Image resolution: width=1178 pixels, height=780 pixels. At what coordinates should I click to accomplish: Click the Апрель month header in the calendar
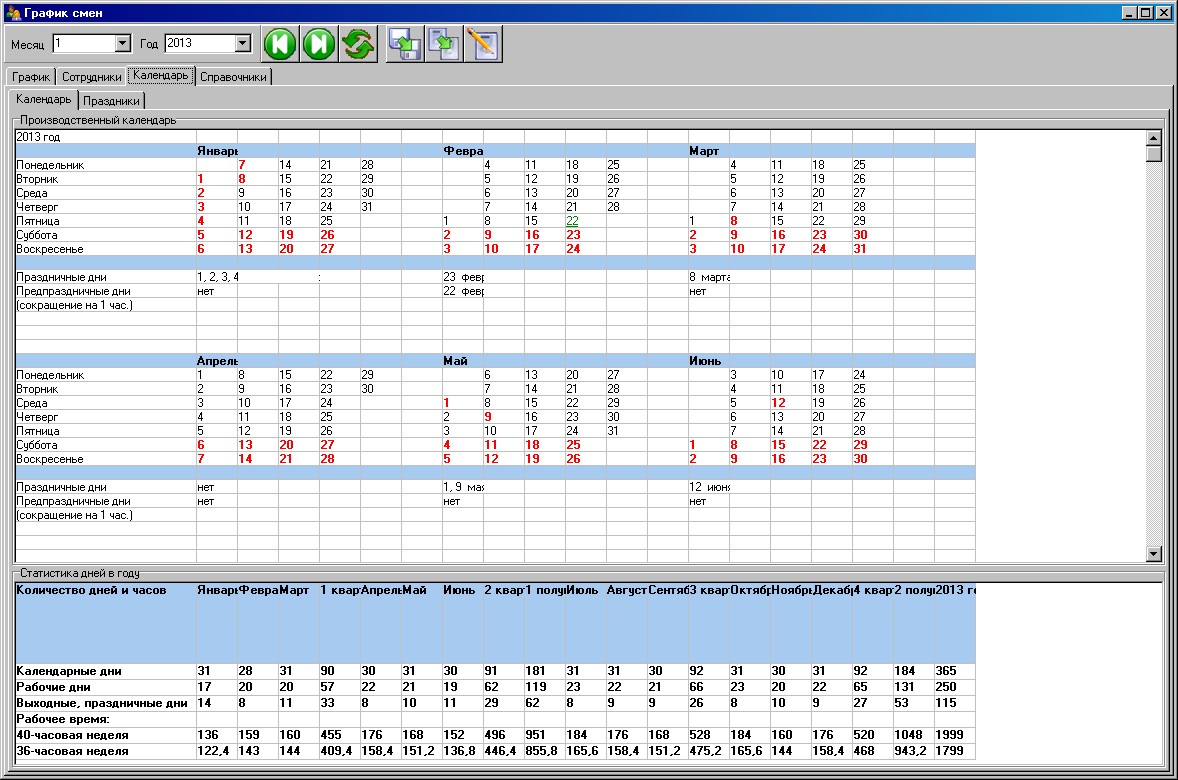tap(217, 361)
